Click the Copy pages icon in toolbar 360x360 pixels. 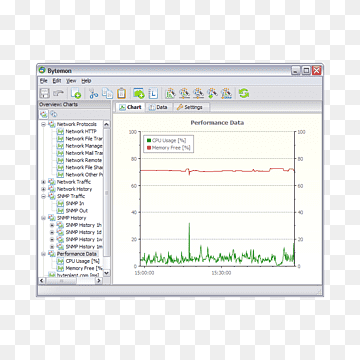(107, 93)
